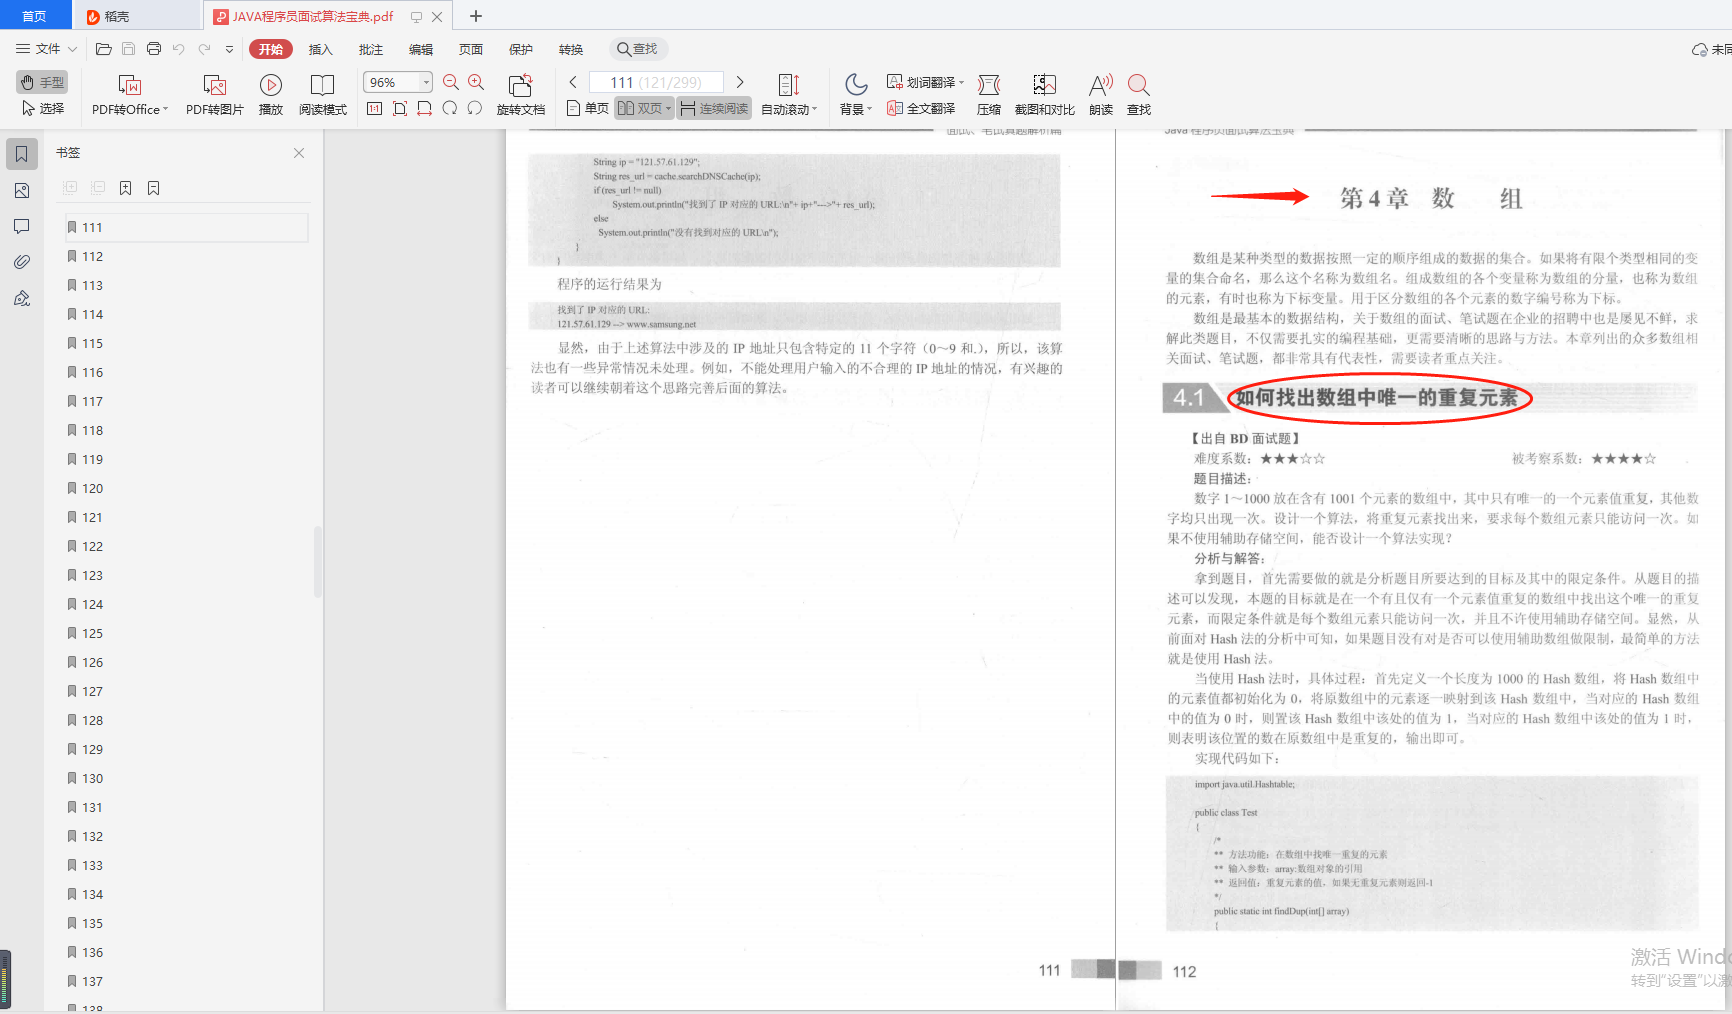Screen dimensions: 1732x1014
Task: Click PDF转图片 convert to image
Action: tap(214, 96)
